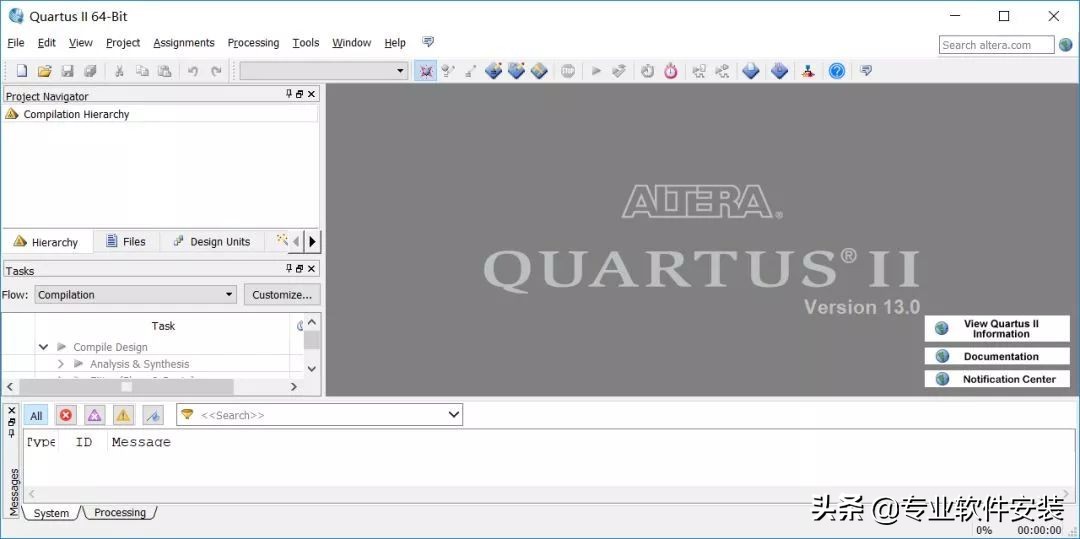Open the Assignments menu
The image size is (1080, 539).
tap(184, 43)
